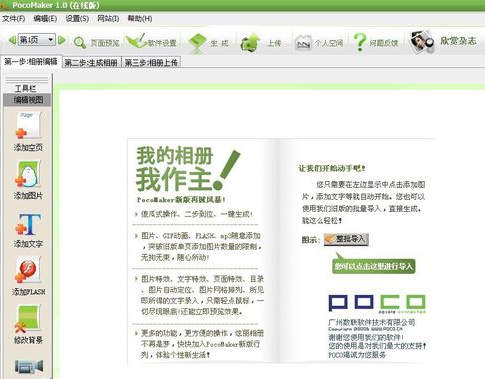The height and width of the screenshot is (379, 485).
Task: Open the 修改背景 modify background tool
Action: (28, 318)
